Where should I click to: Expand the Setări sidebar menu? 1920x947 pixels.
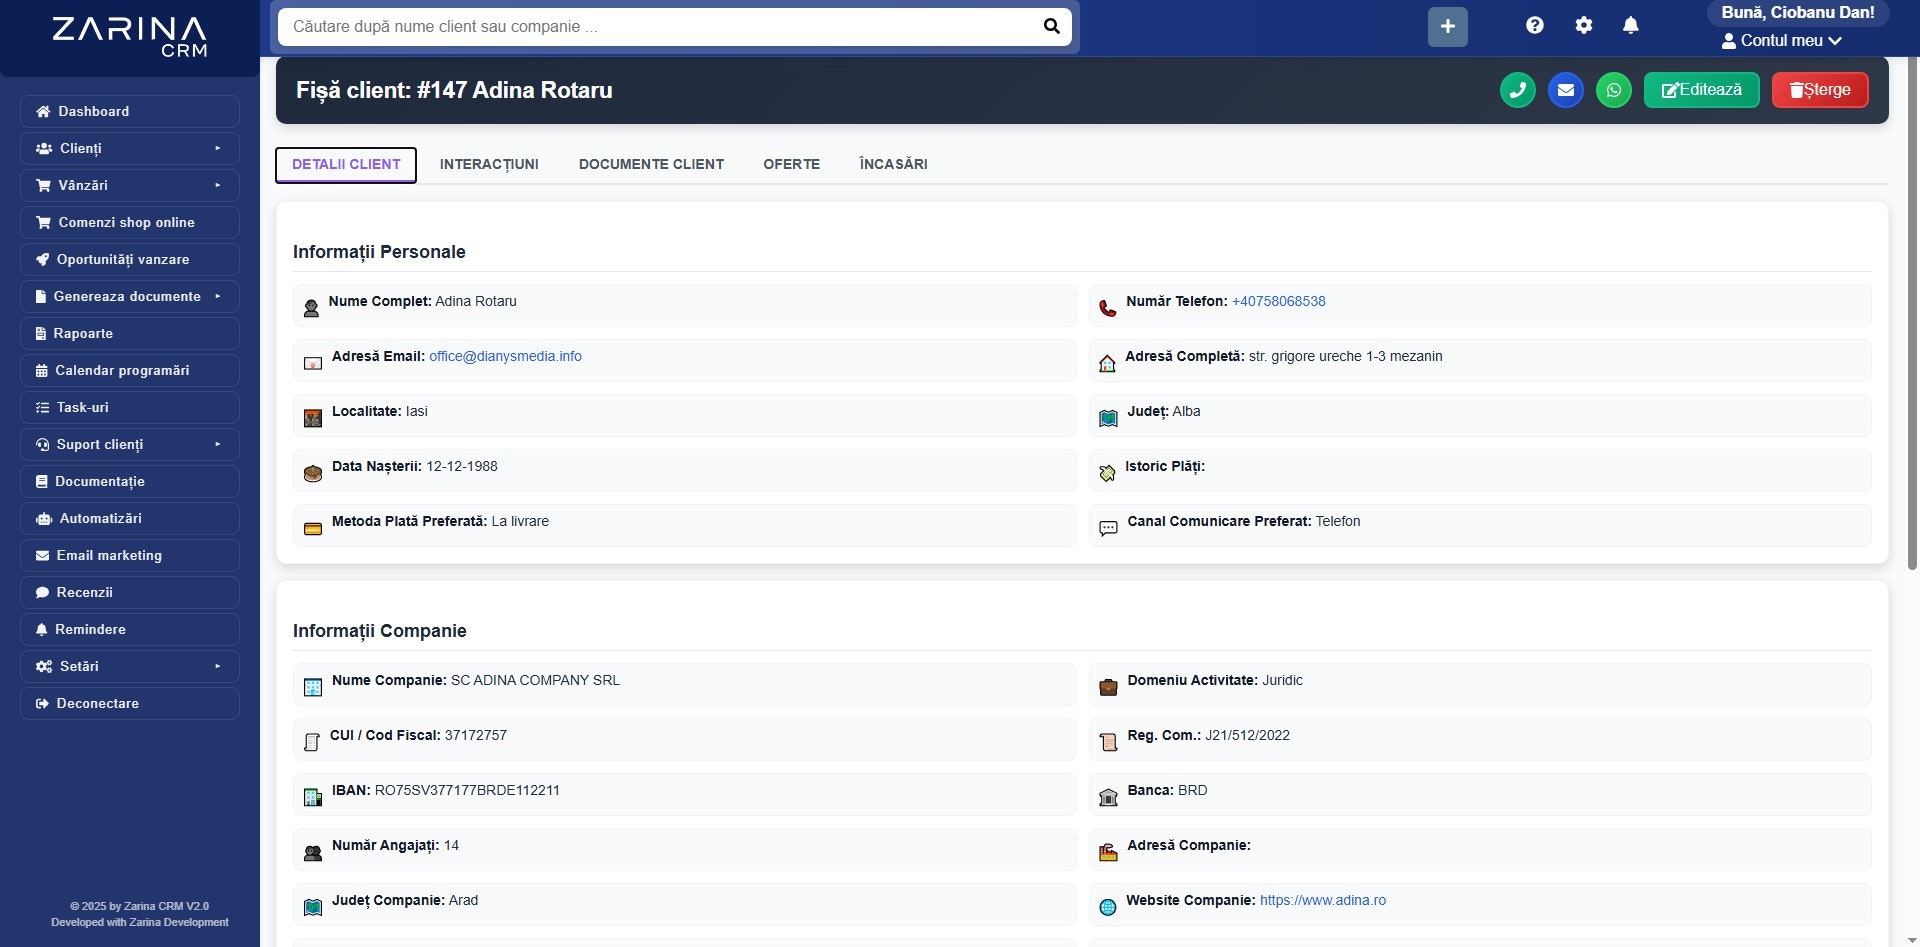[x=129, y=666]
